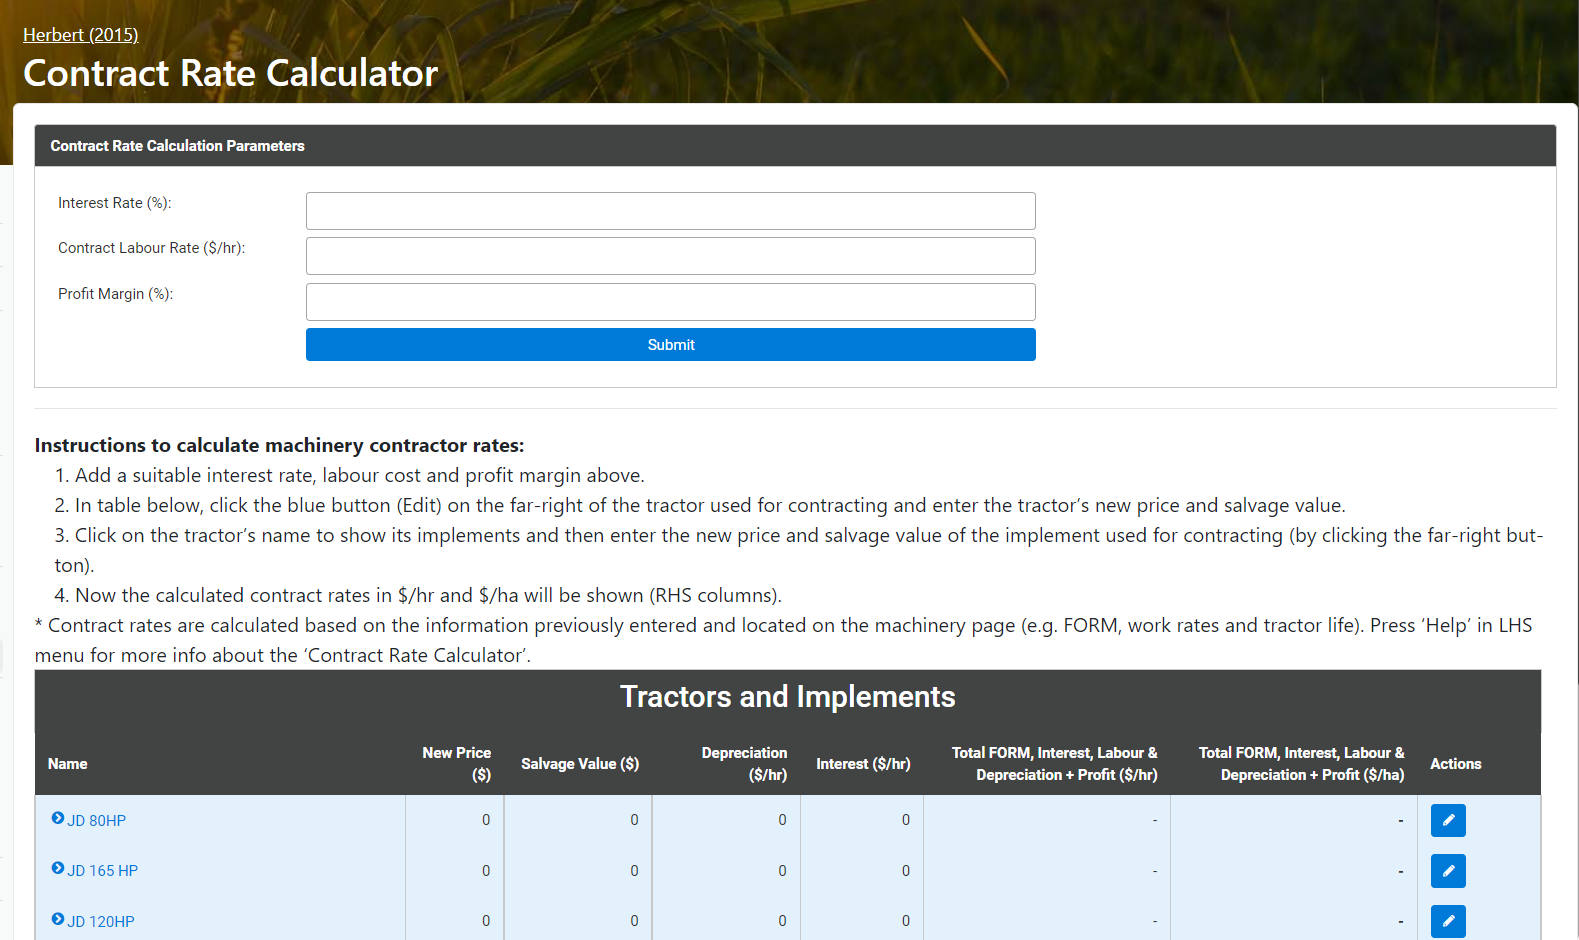Click the New Price ($) column header
Viewport: 1579px width, 940px height.
pyautogui.click(x=457, y=764)
